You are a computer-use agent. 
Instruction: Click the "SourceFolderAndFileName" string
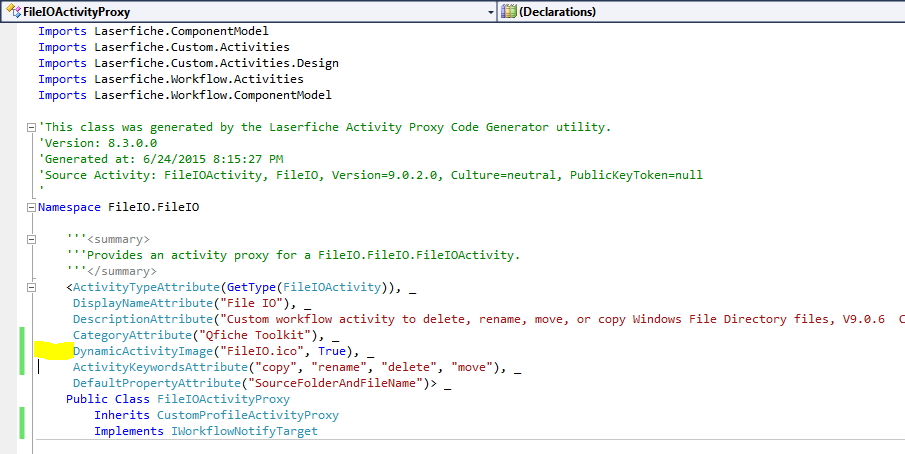click(x=339, y=383)
